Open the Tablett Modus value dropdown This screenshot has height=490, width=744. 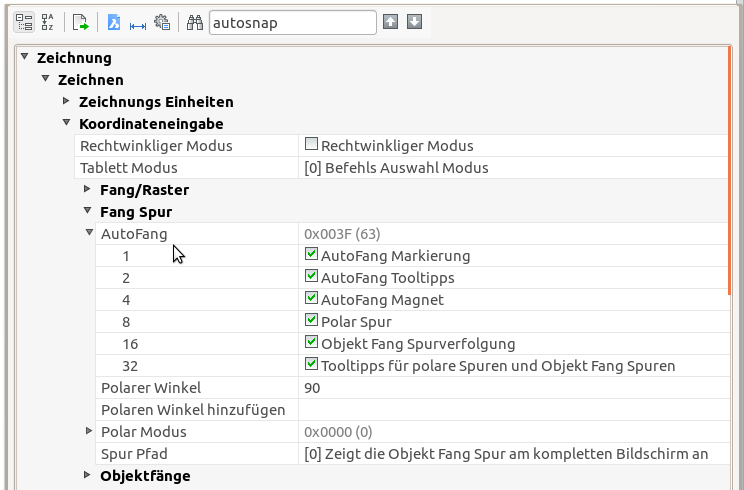click(510, 167)
